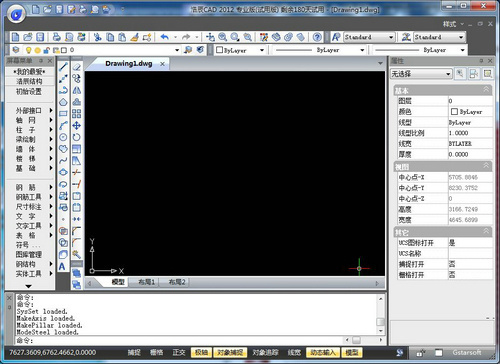Select the Circle draw tool
Image resolution: width=500 pixels, height=364 pixels.
(x=63, y=137)
